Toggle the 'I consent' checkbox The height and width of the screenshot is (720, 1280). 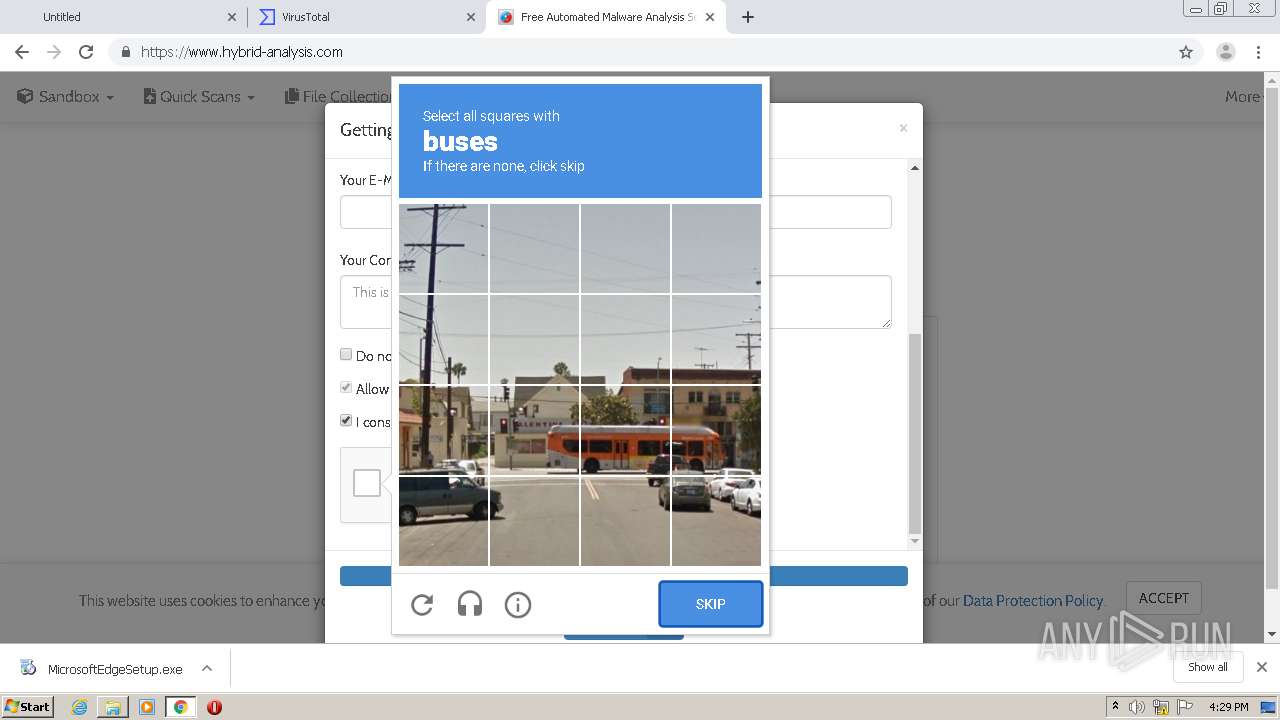(346, 420)
